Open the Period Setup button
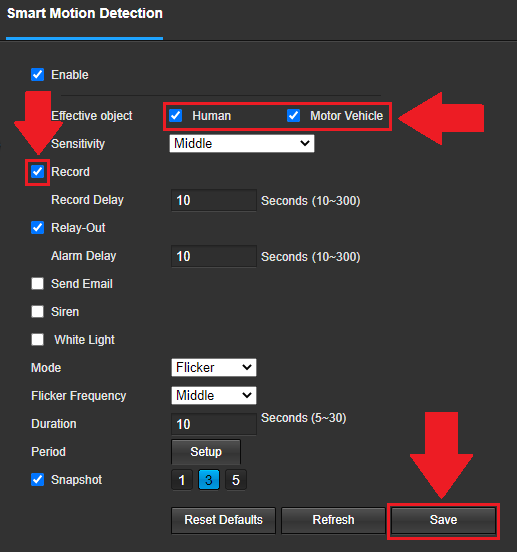The width and height of the screenshot is (517, 552). 206,452
